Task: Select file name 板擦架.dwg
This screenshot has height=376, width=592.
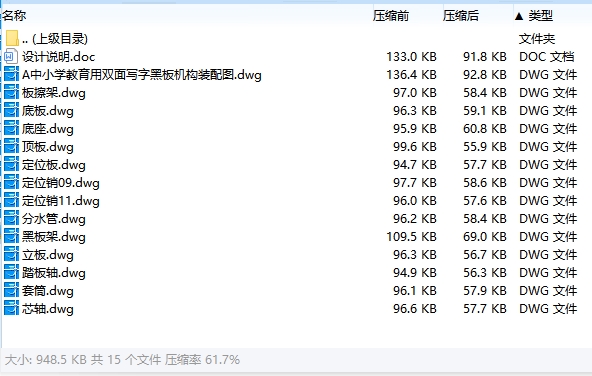Action: (x=54, y=93)
